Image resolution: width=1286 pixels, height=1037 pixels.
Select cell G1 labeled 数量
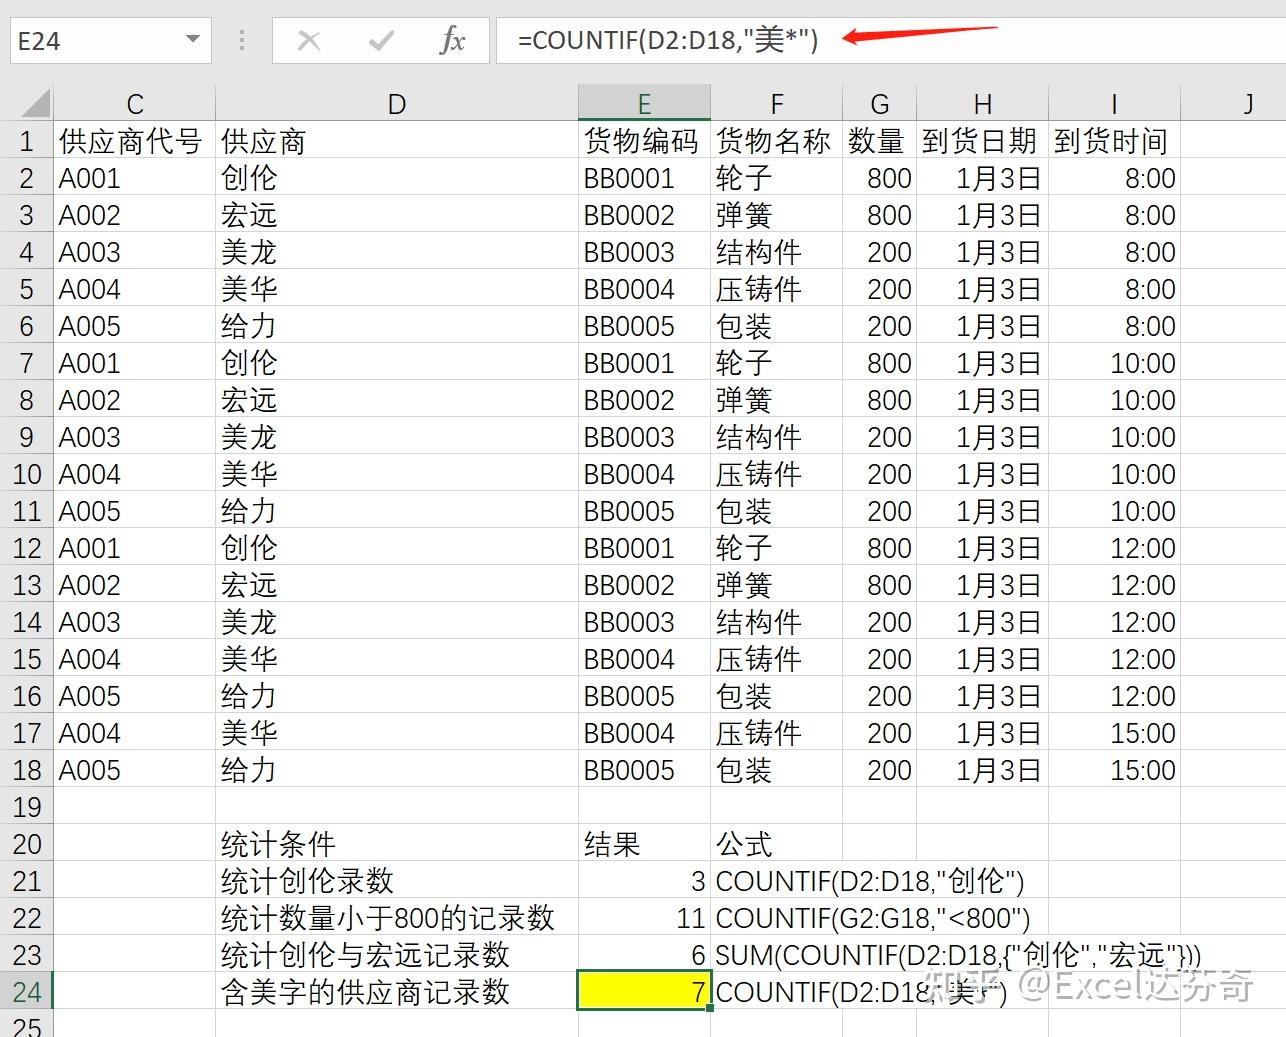tap(878, 140)
